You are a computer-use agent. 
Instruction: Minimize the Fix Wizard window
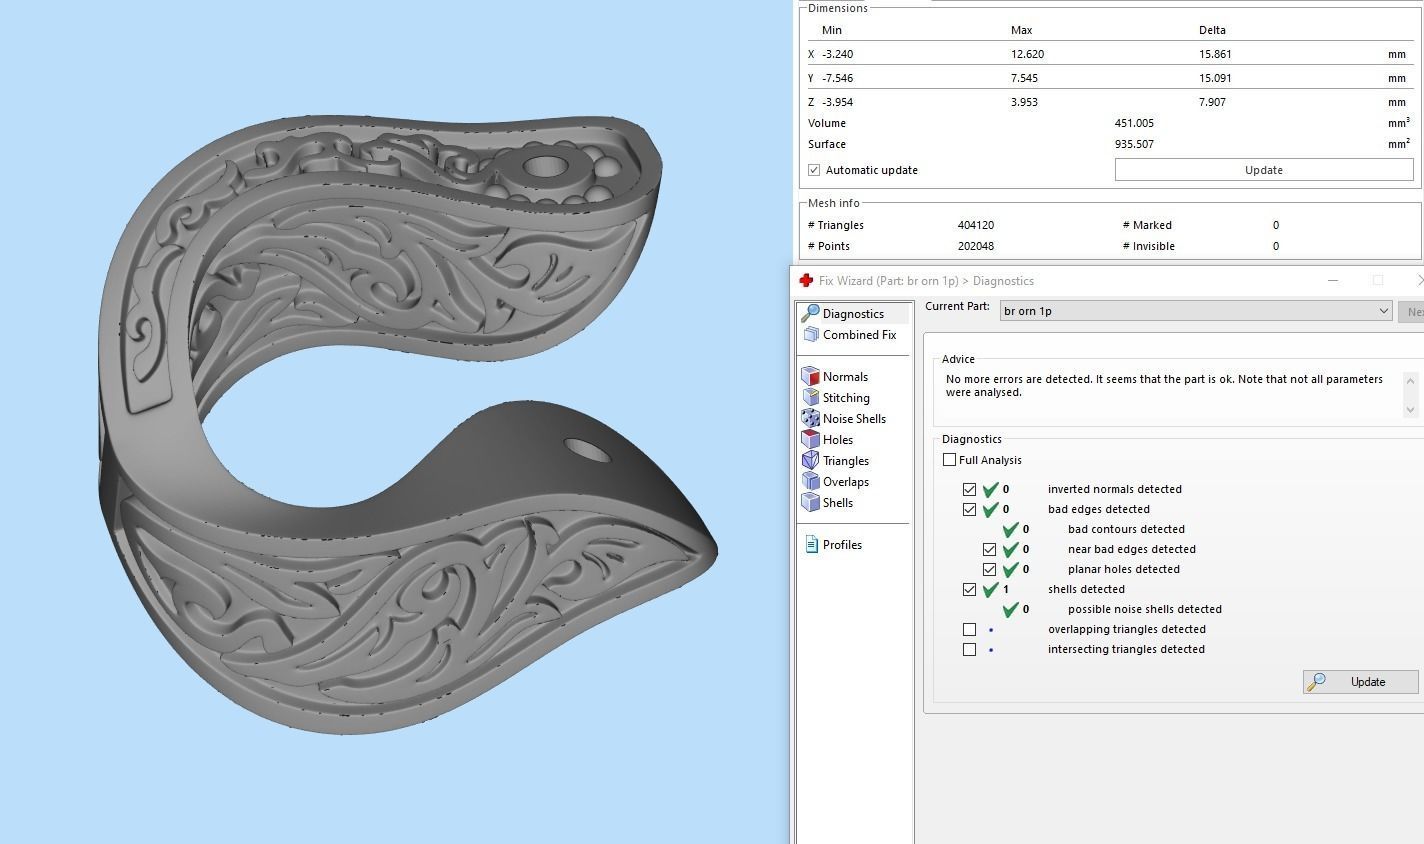1332,281
